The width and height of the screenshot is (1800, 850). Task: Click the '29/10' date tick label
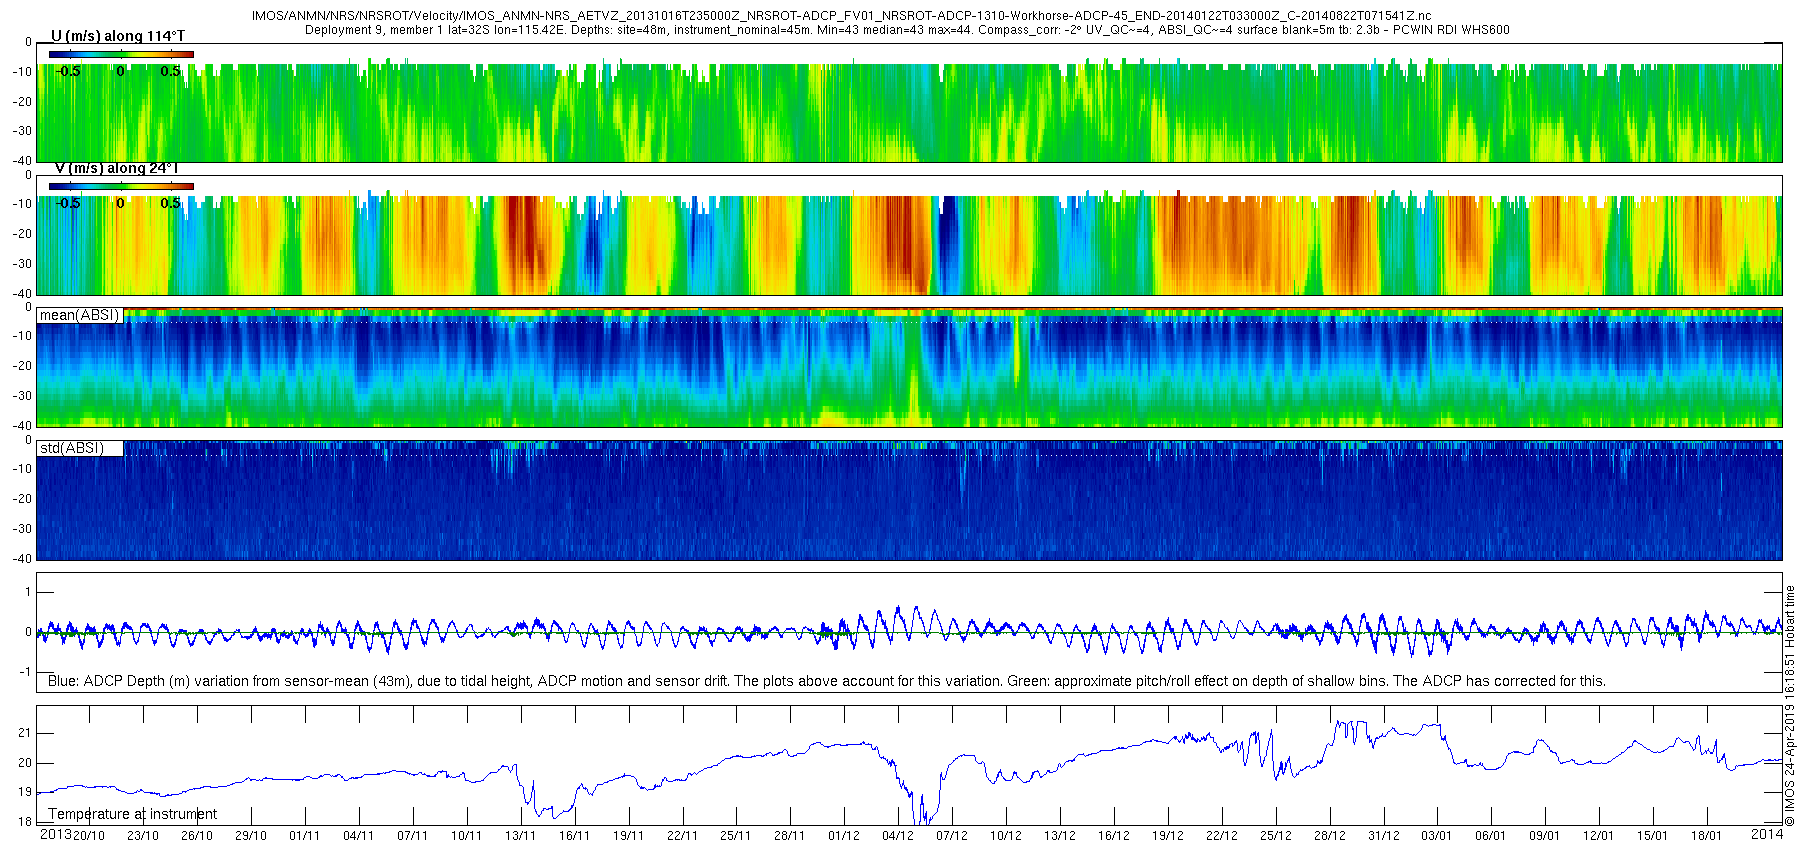(251, 836)
